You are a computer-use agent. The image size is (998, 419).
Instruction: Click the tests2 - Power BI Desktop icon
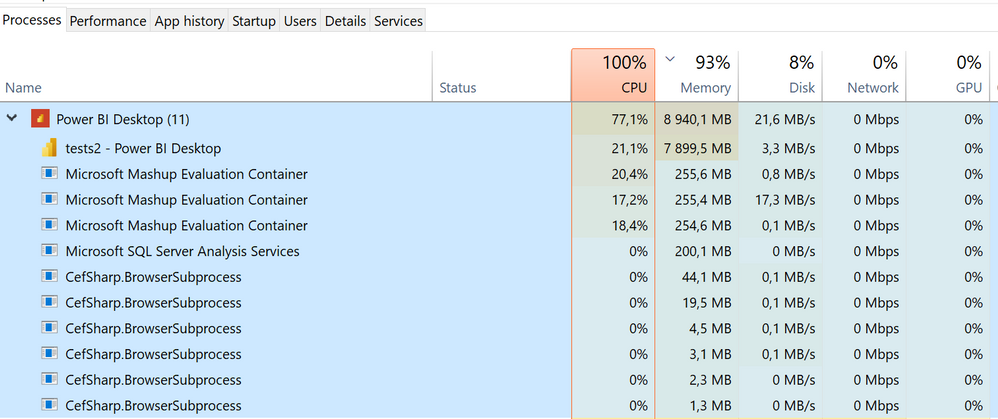pyautogui.click(x=50, y=148)
